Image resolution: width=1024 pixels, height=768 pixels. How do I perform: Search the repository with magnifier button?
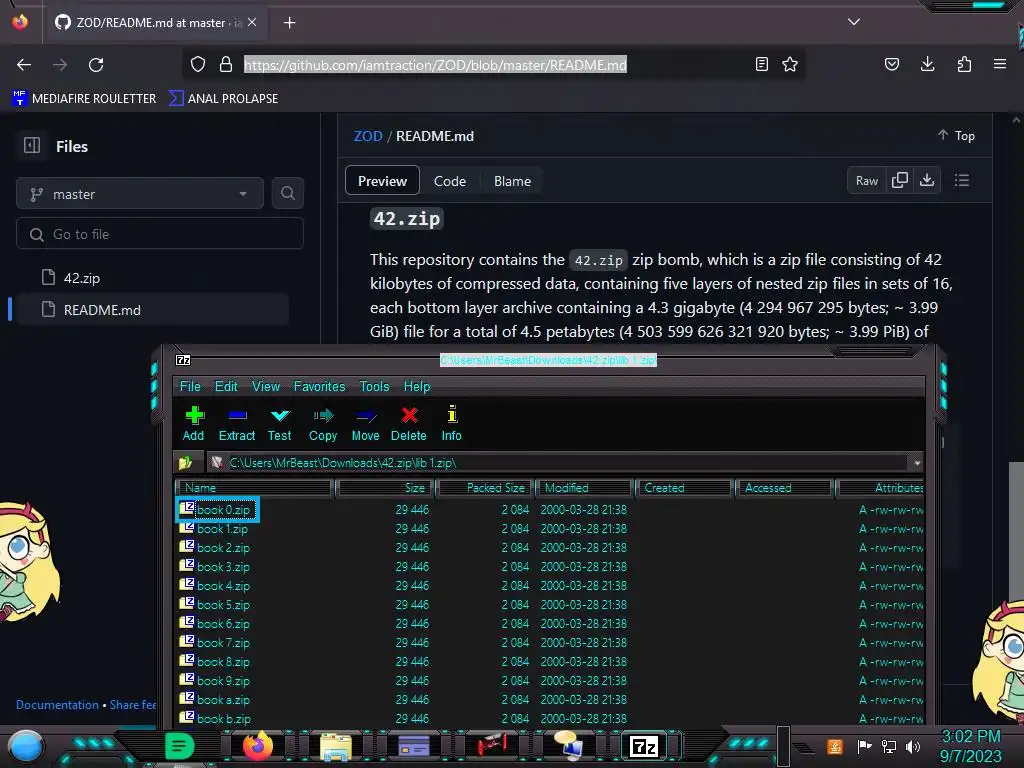[x=287, y=193]
